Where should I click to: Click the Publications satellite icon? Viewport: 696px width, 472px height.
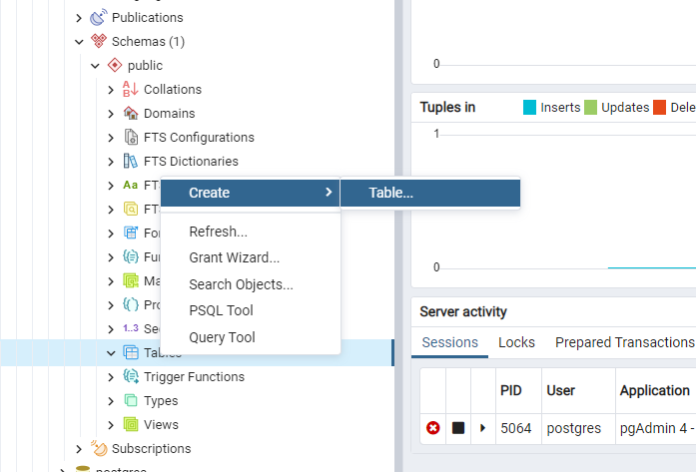pos(98,17)
